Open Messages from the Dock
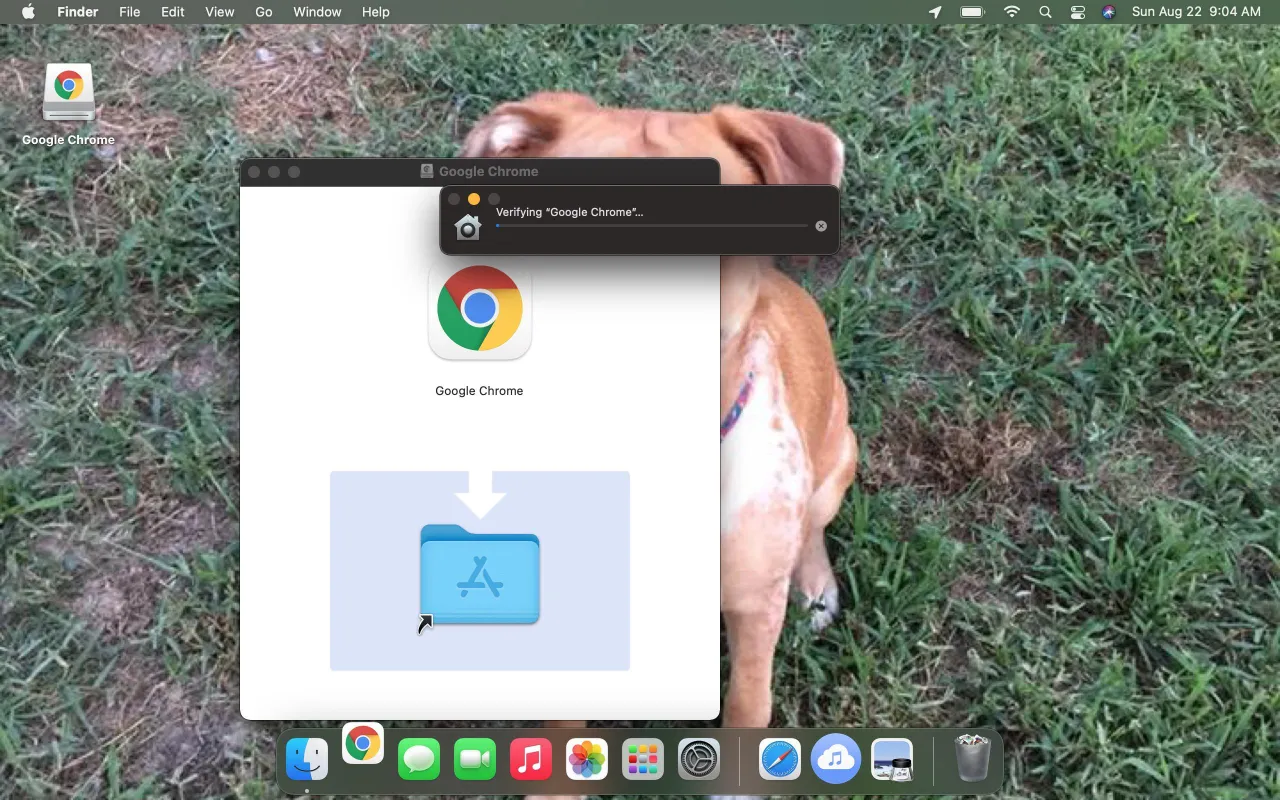The height and width of the screenshot is (800, 1280). [x=418, y=758]
